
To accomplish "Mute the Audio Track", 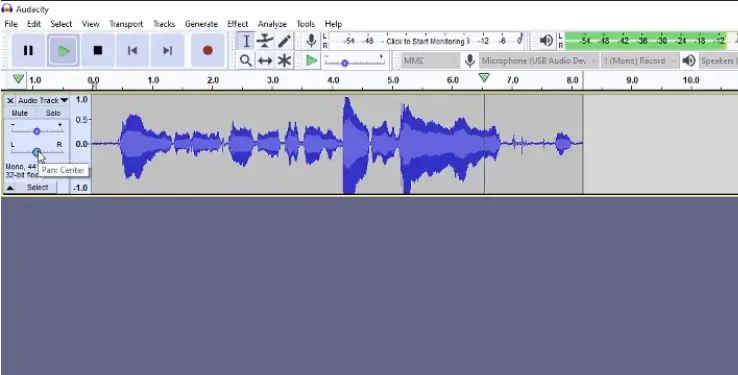I will point(20,113).
